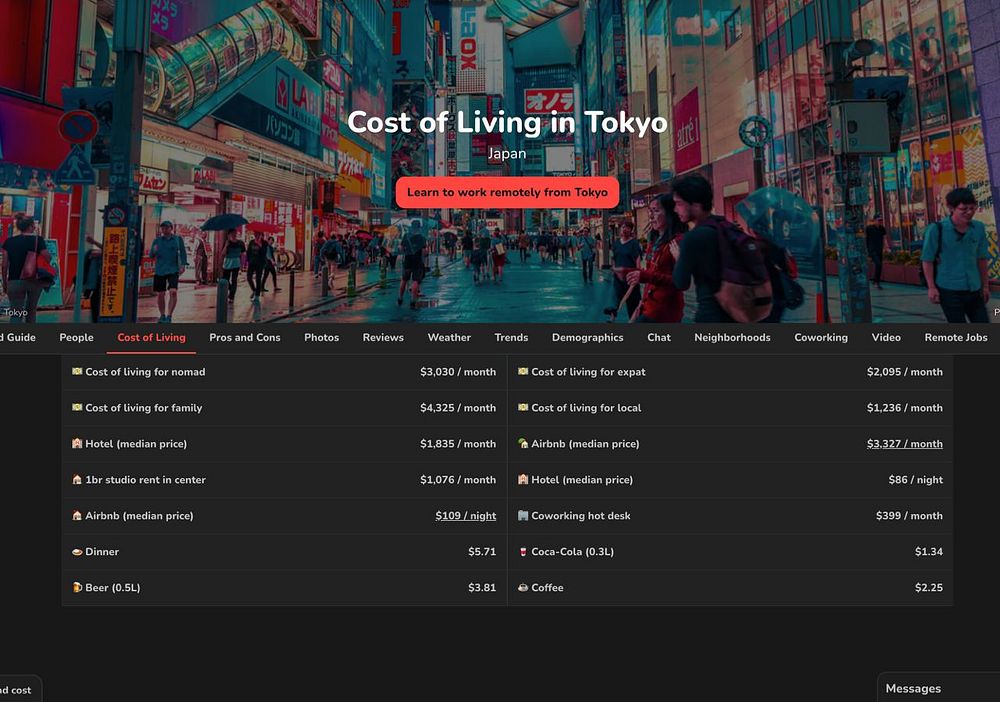The width and height of the screenshot is (1000, 702).
Task: Click the $3,030 / month nomad value
Action: [x=458, y=372]
